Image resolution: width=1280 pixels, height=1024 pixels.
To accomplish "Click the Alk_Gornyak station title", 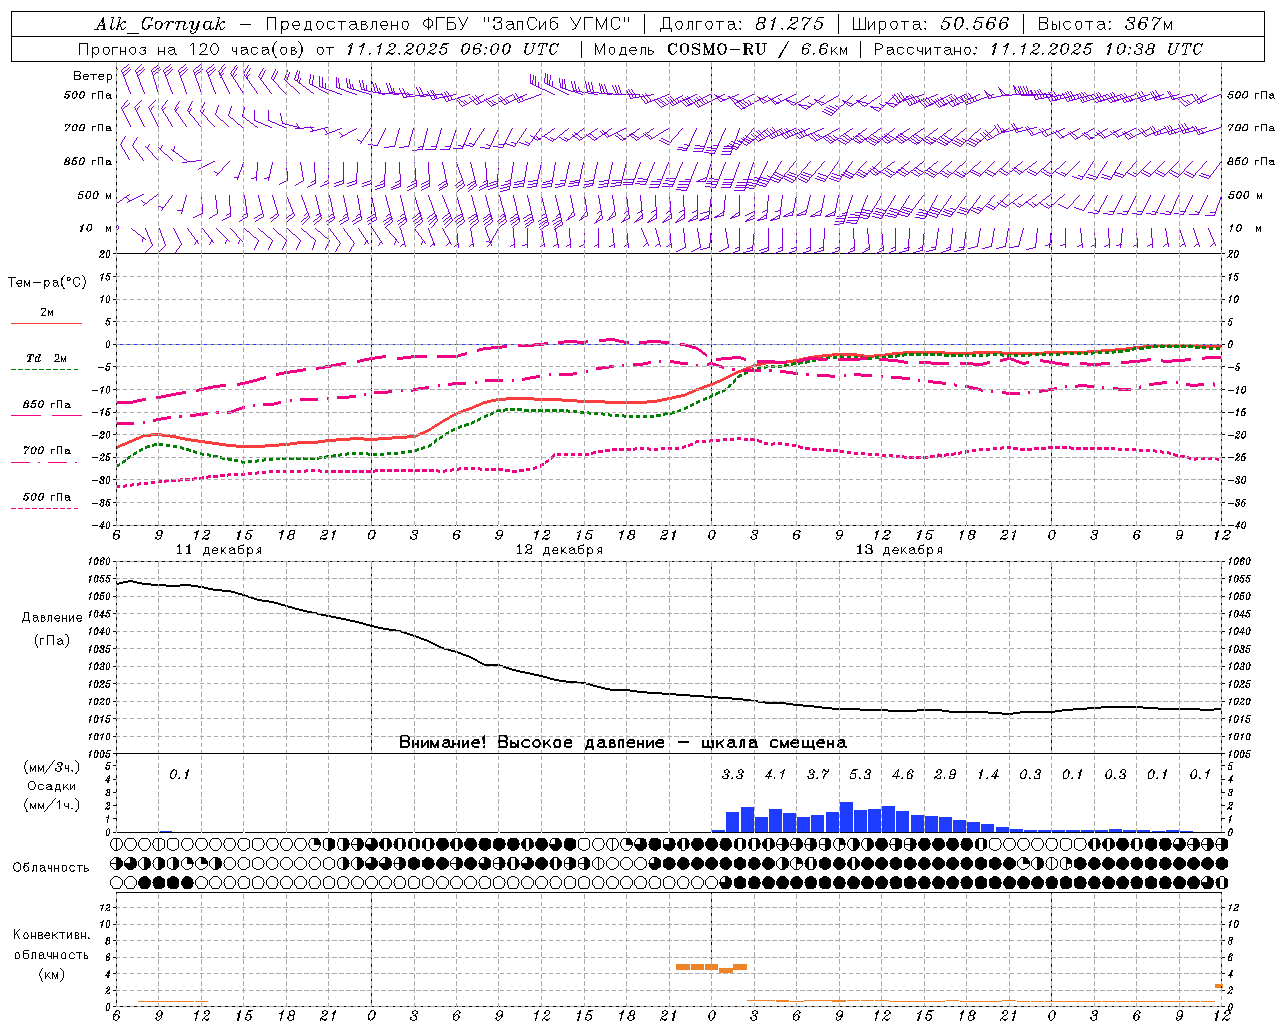I will [161, 24].
